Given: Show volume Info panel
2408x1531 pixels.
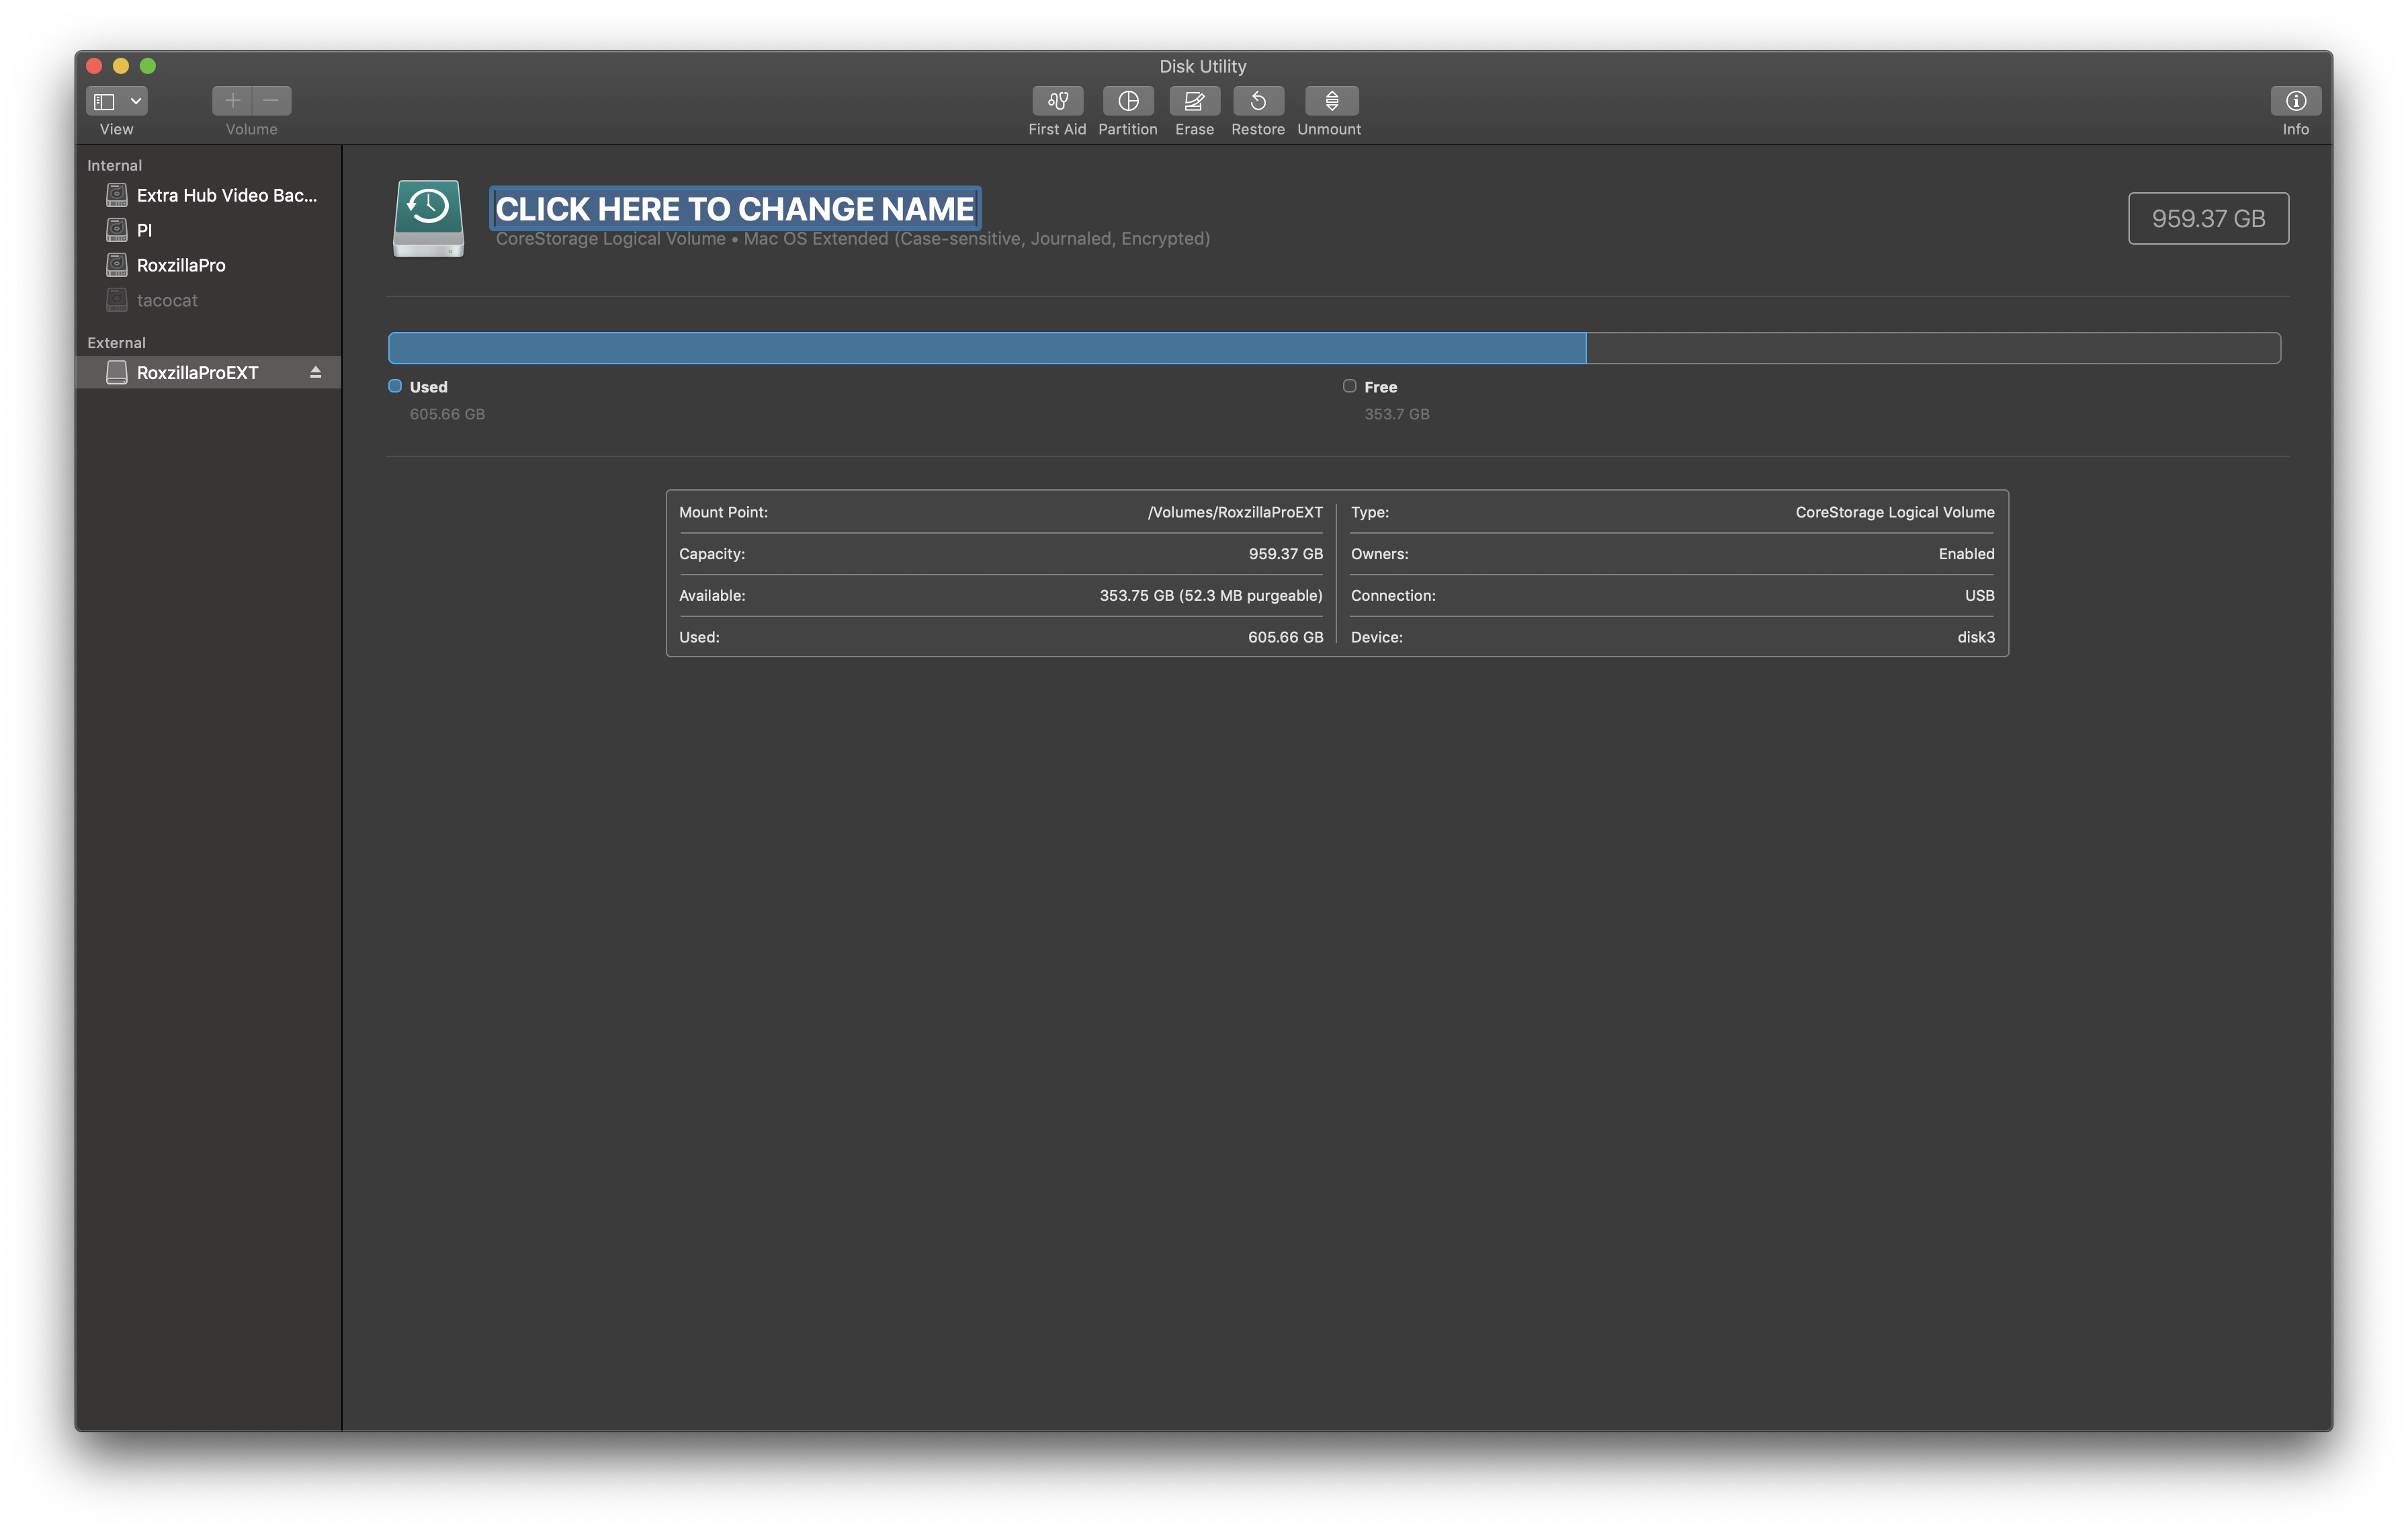Looking at the screenshot, I should [x=2295, y=101].
